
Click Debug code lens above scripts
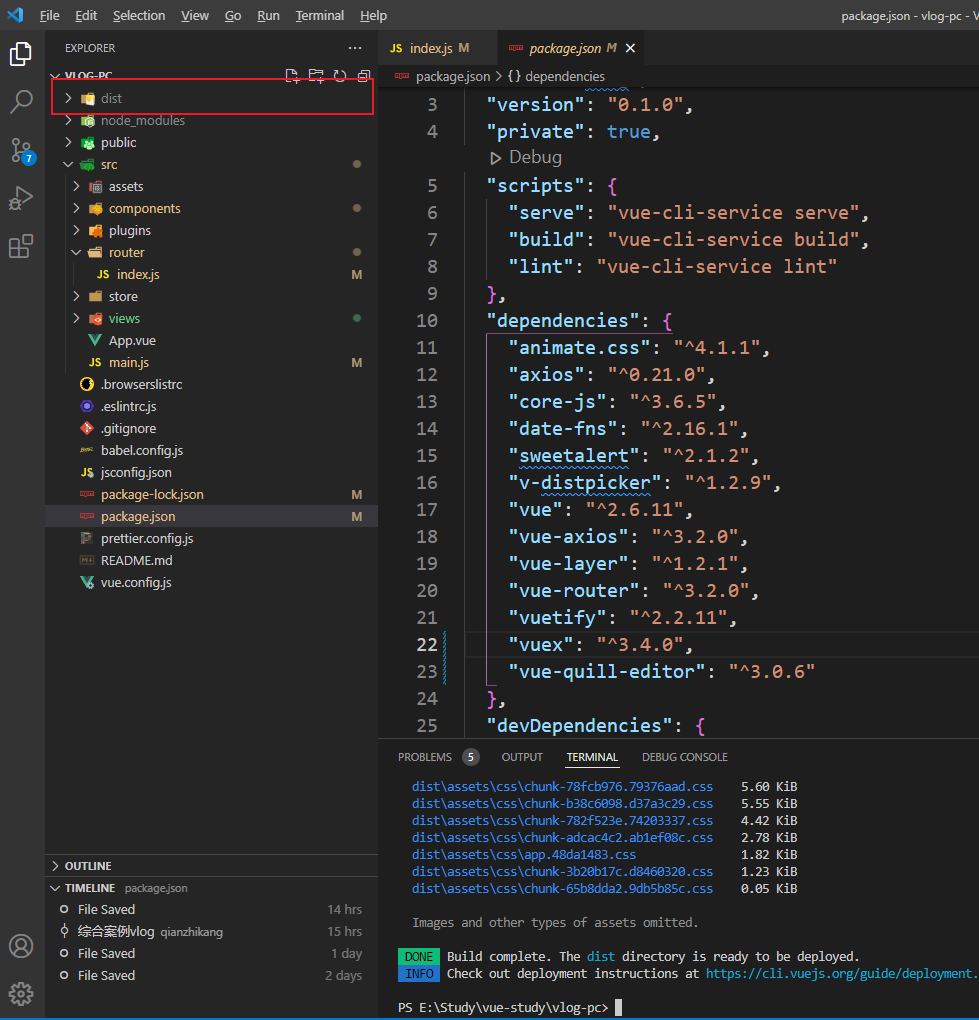point(535,157)
